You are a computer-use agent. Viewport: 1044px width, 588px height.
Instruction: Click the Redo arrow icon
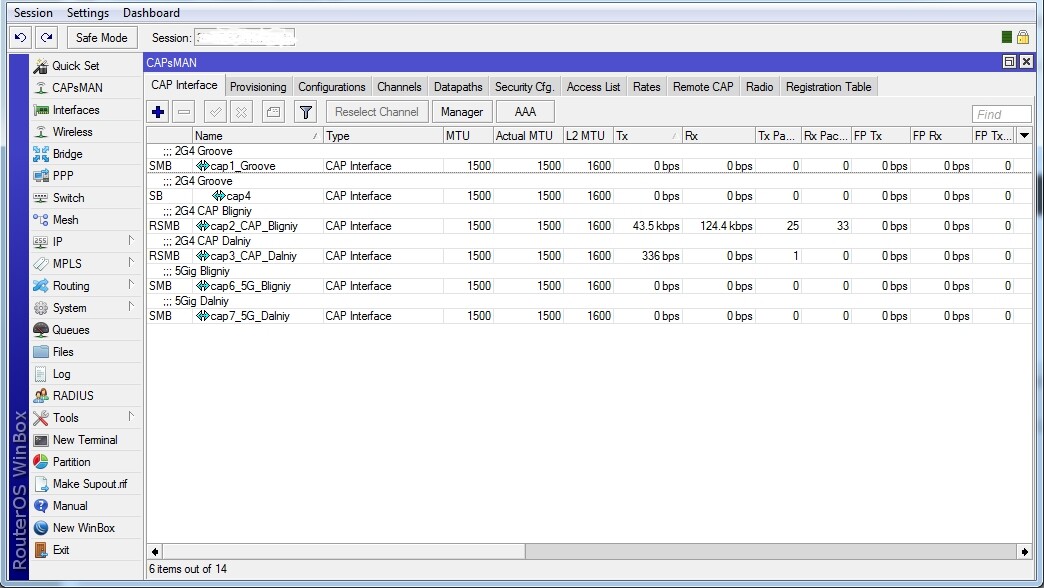click(x=47, y=37)
